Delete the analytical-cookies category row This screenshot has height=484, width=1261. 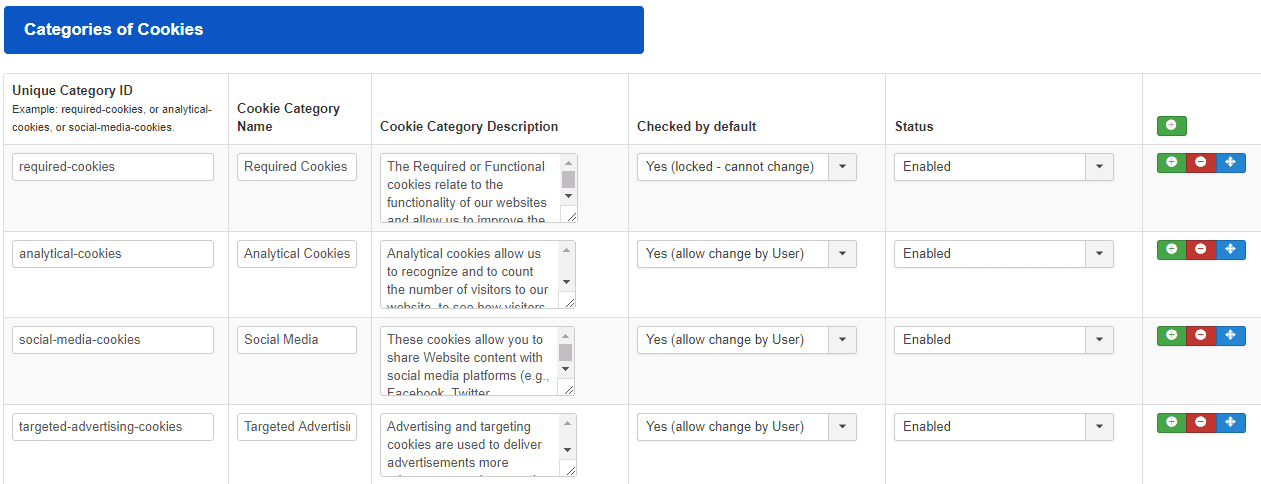(1201, 249)
